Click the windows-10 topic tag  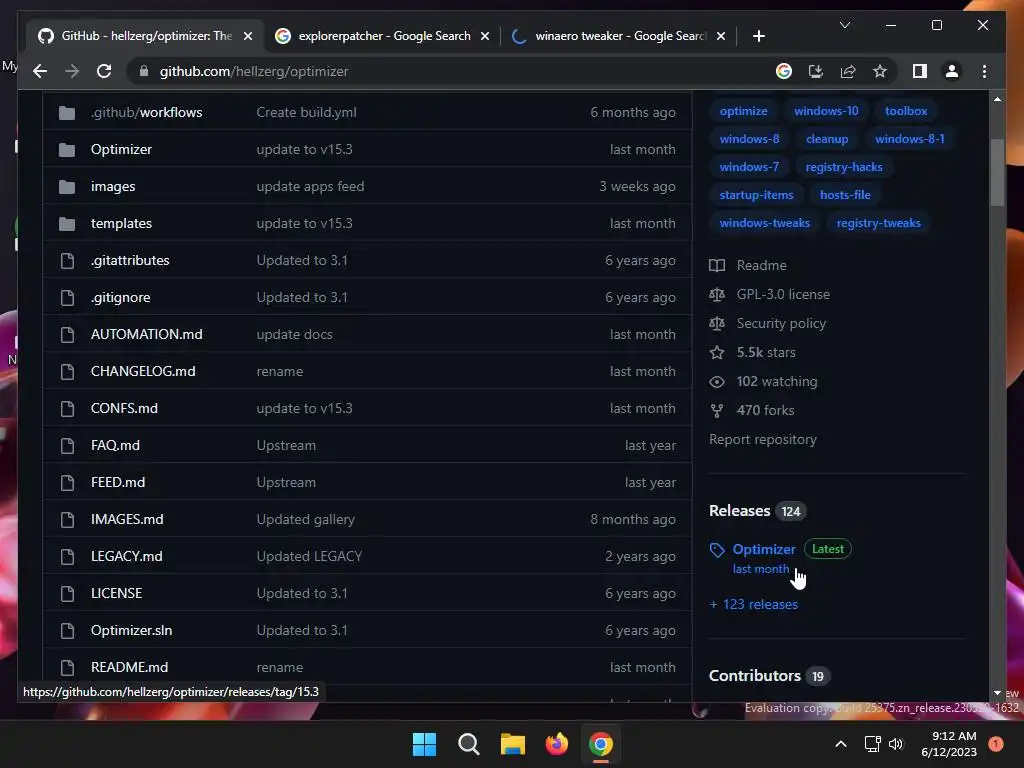click(826, 111)
